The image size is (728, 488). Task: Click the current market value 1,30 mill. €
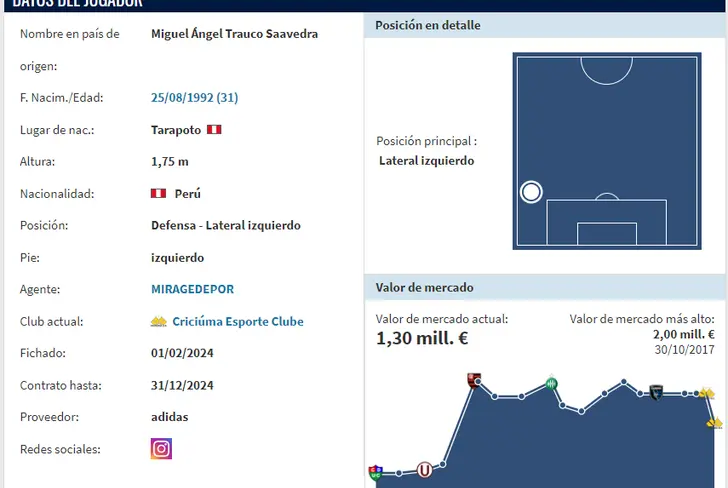click(422, 338)
